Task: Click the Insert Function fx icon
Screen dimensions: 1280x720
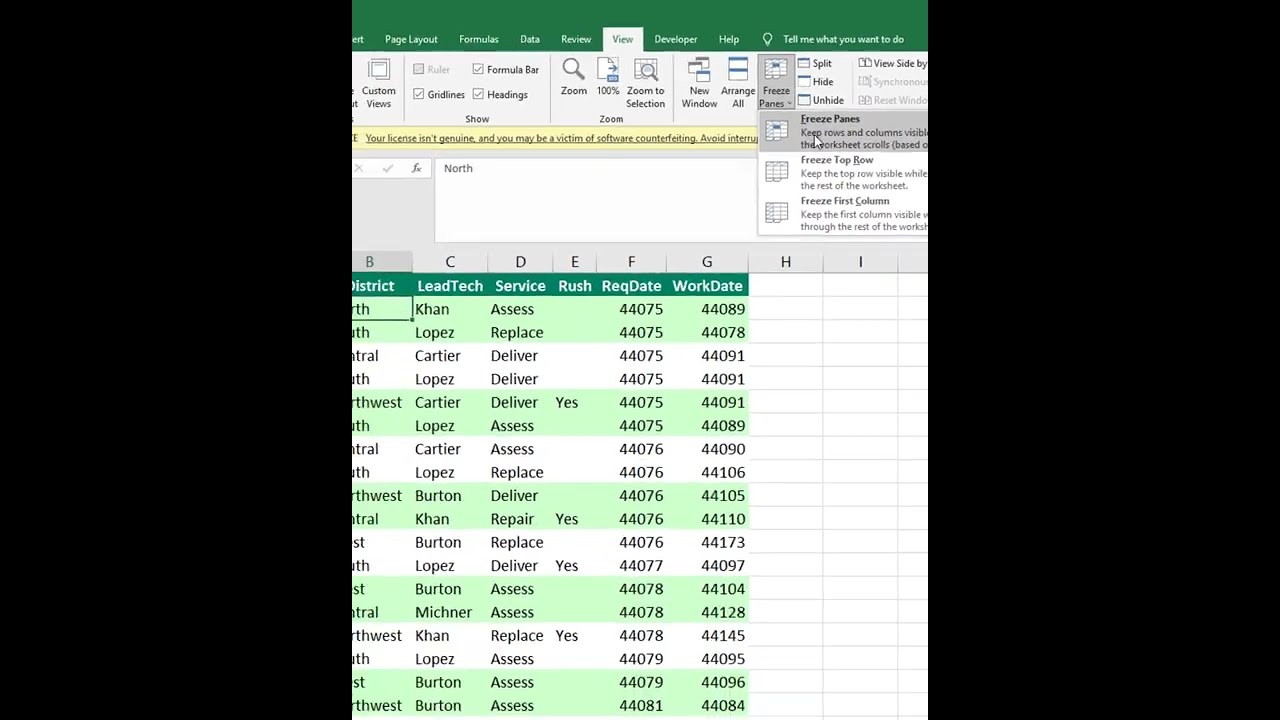Action: tap(417, 168)
